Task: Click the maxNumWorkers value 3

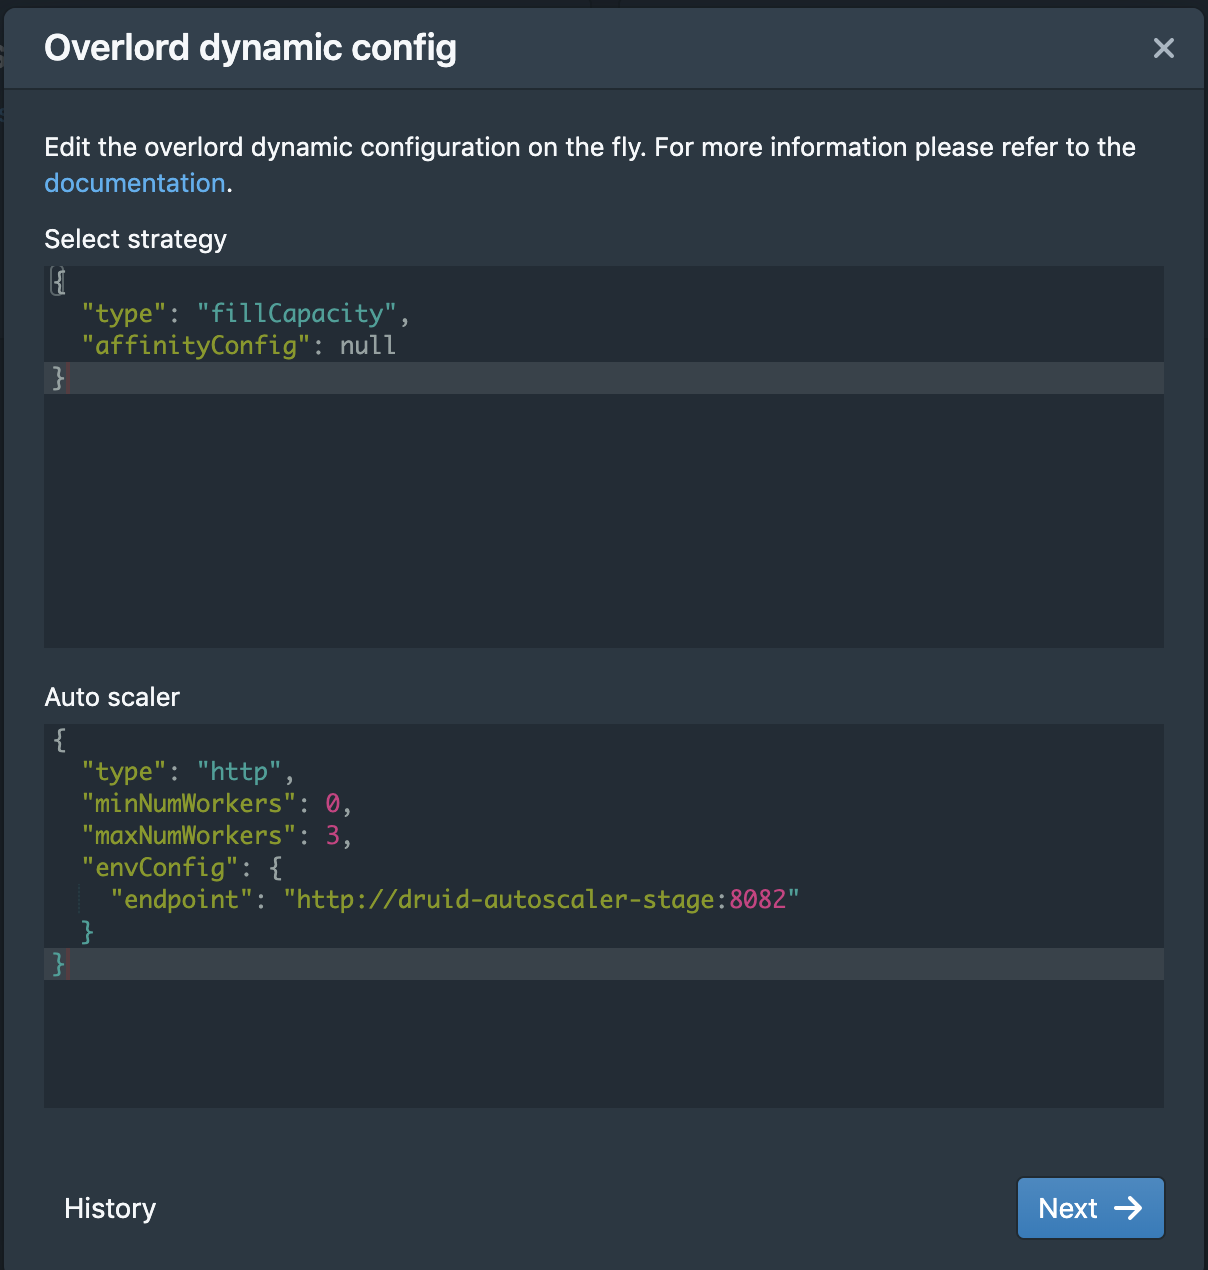Action: tap(333, 836)
